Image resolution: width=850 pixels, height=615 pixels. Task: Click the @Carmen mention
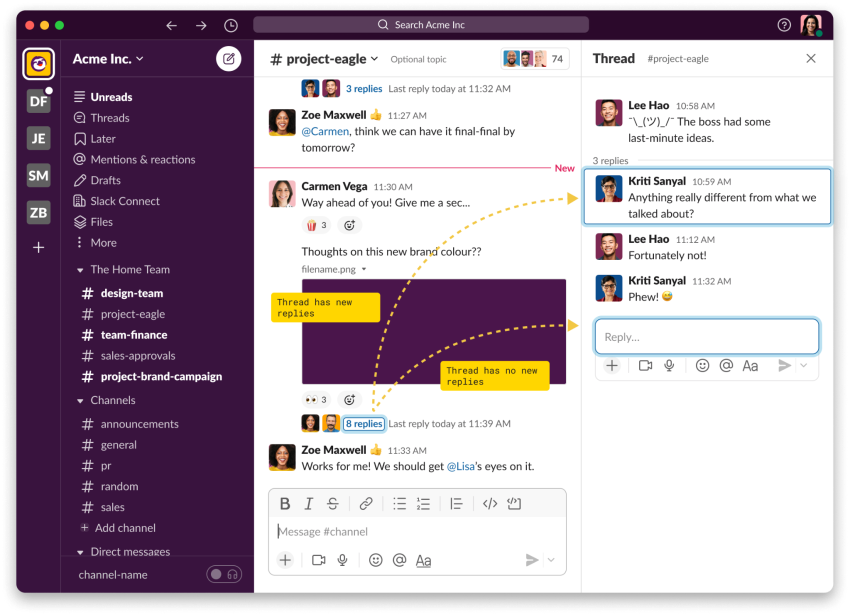(x=325, y=131)
